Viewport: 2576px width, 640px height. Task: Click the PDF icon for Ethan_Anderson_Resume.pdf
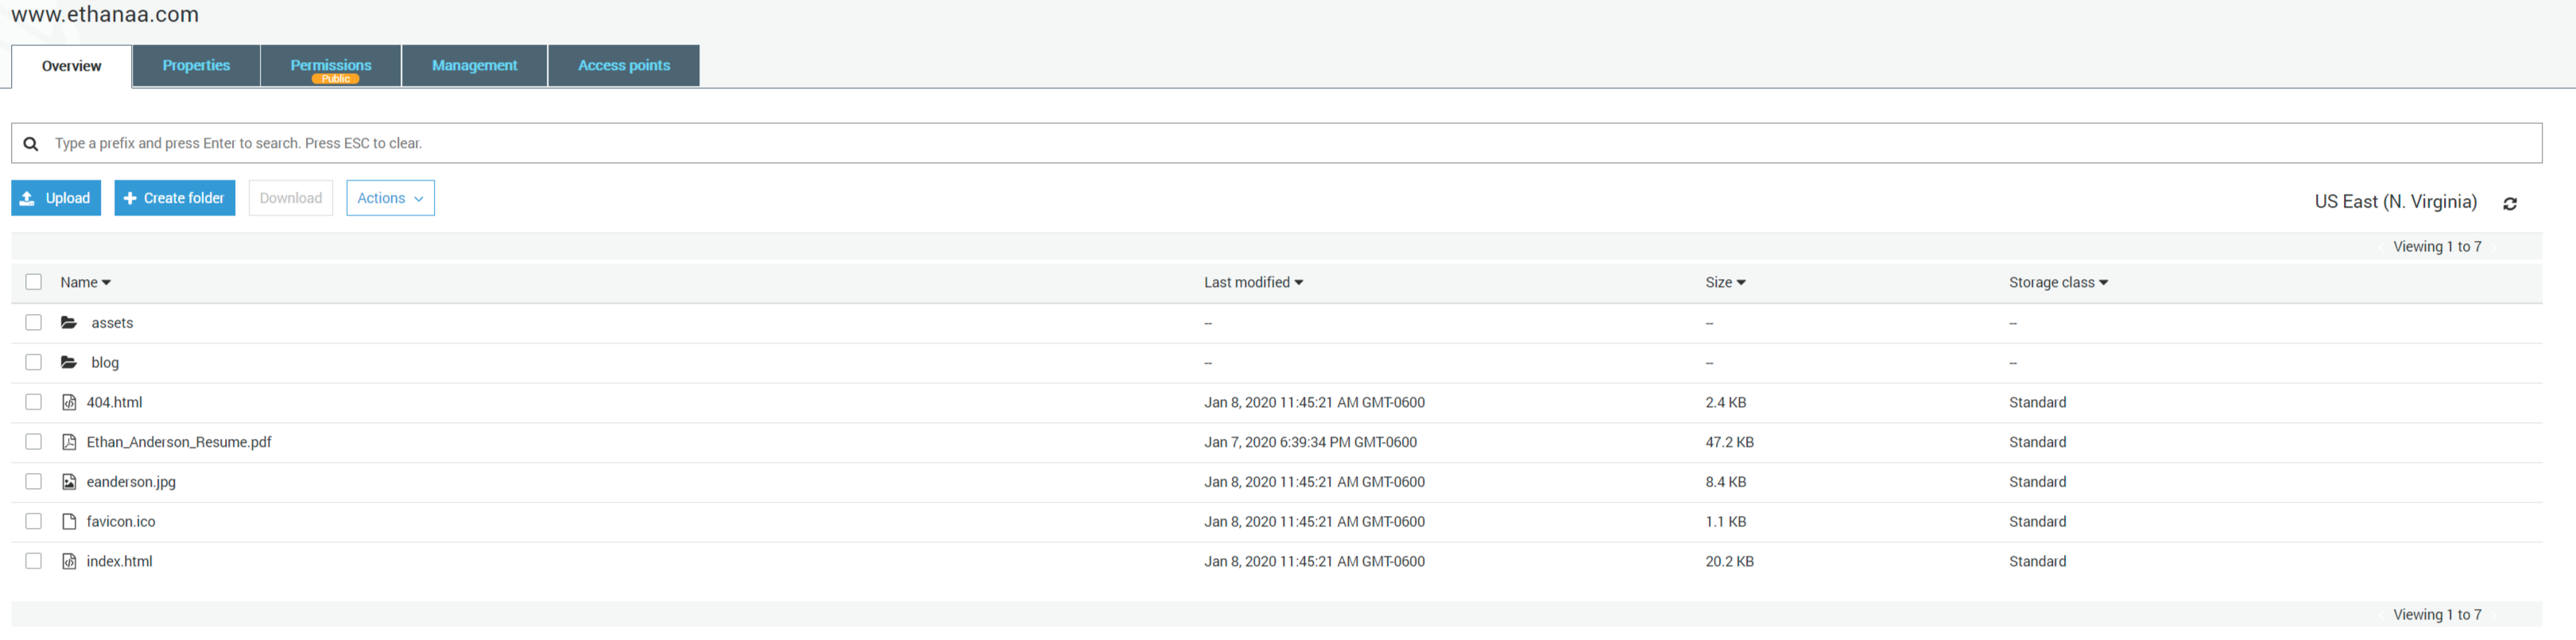[69, 442]
